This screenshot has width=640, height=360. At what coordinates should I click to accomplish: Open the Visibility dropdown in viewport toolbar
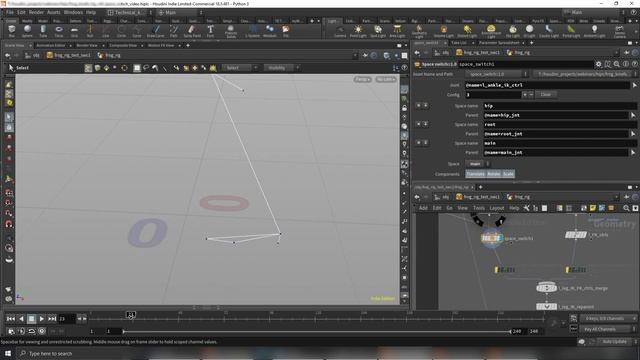[x=282, y=68]
